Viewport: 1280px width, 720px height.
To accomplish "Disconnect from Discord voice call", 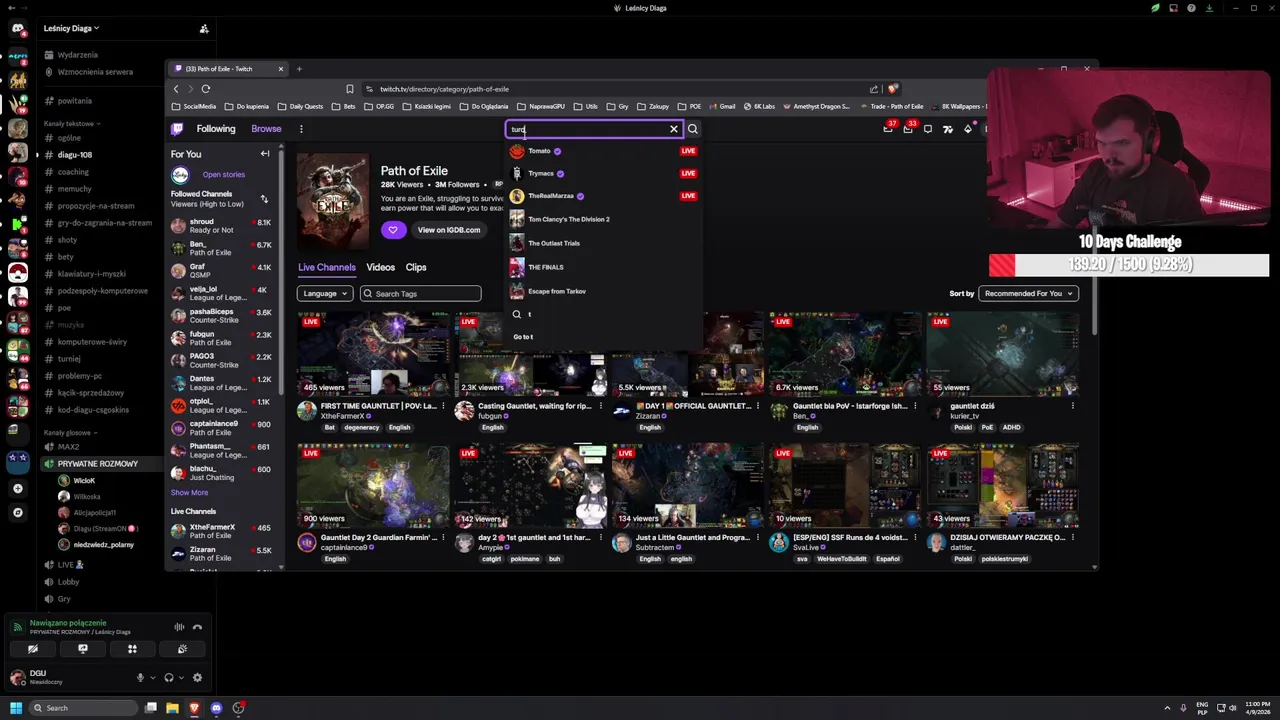I will [x=197, y=627].
